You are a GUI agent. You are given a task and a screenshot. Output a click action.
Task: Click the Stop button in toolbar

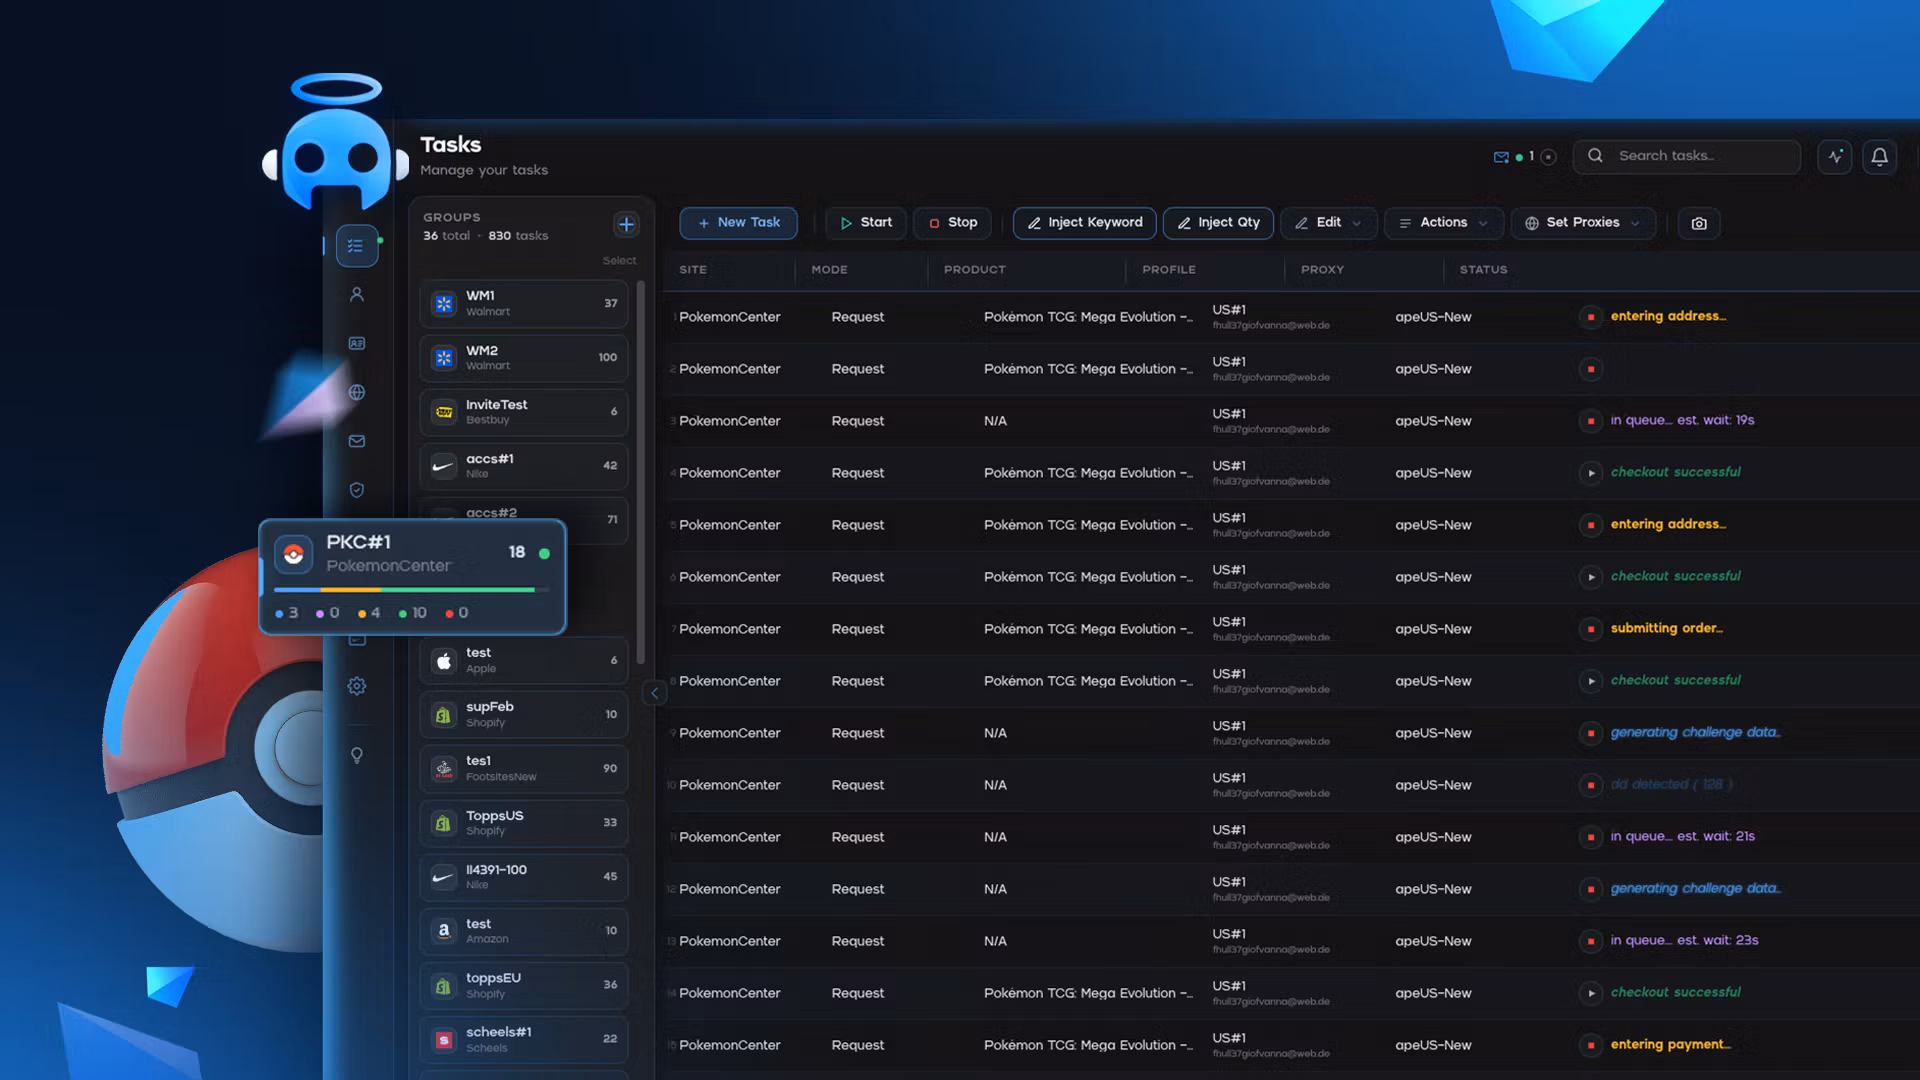[952, 223]
